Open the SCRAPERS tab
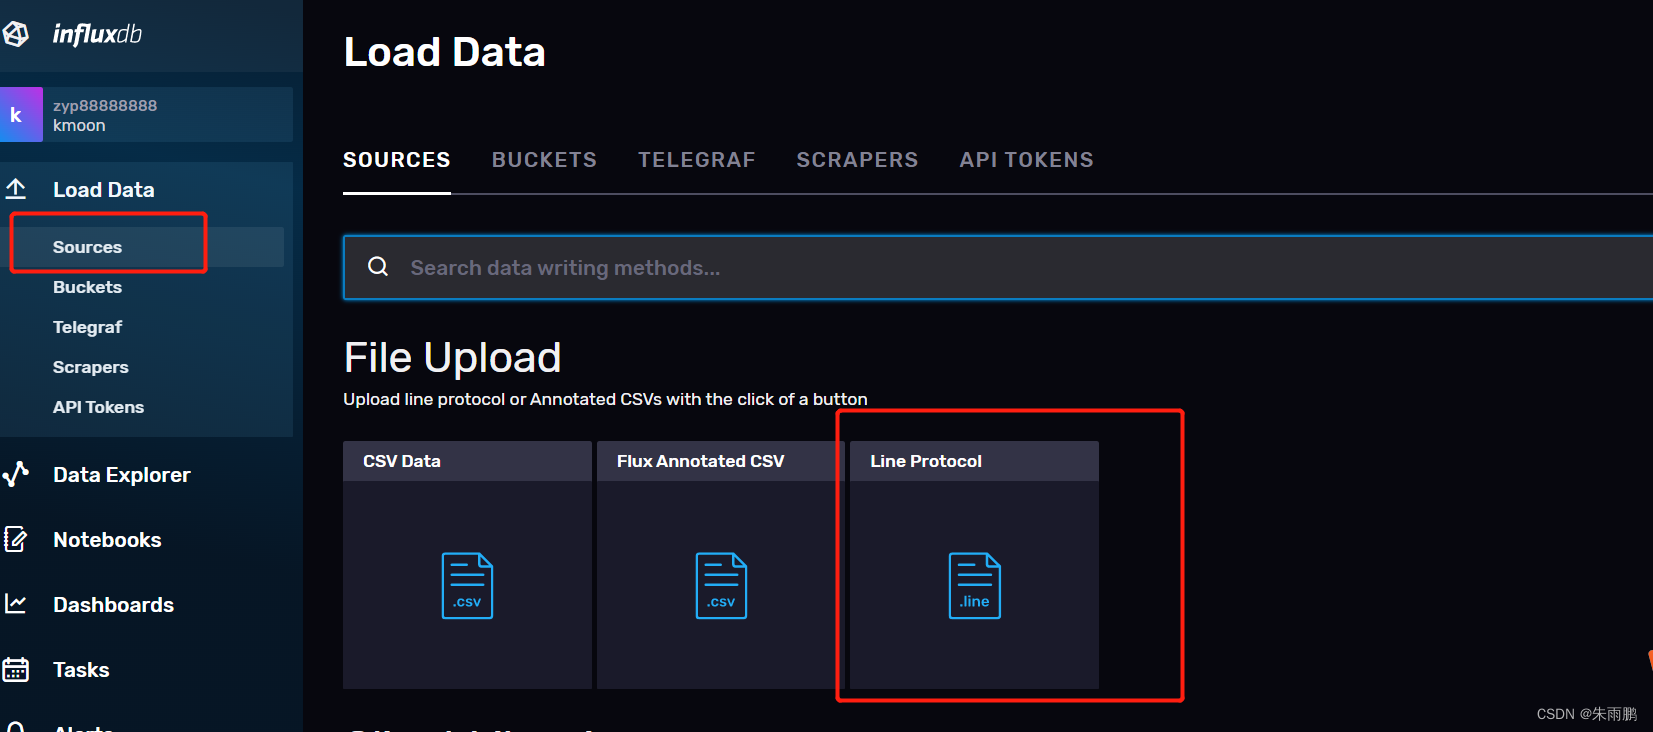This screenshot has height=732, width=1653. coord(857,160)
